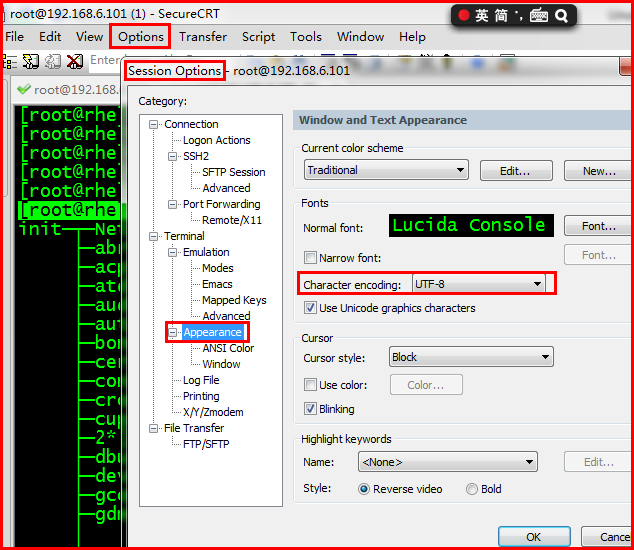634x550 pixels.
Task: Open the File menu
Action: click(x=15, y=37)
